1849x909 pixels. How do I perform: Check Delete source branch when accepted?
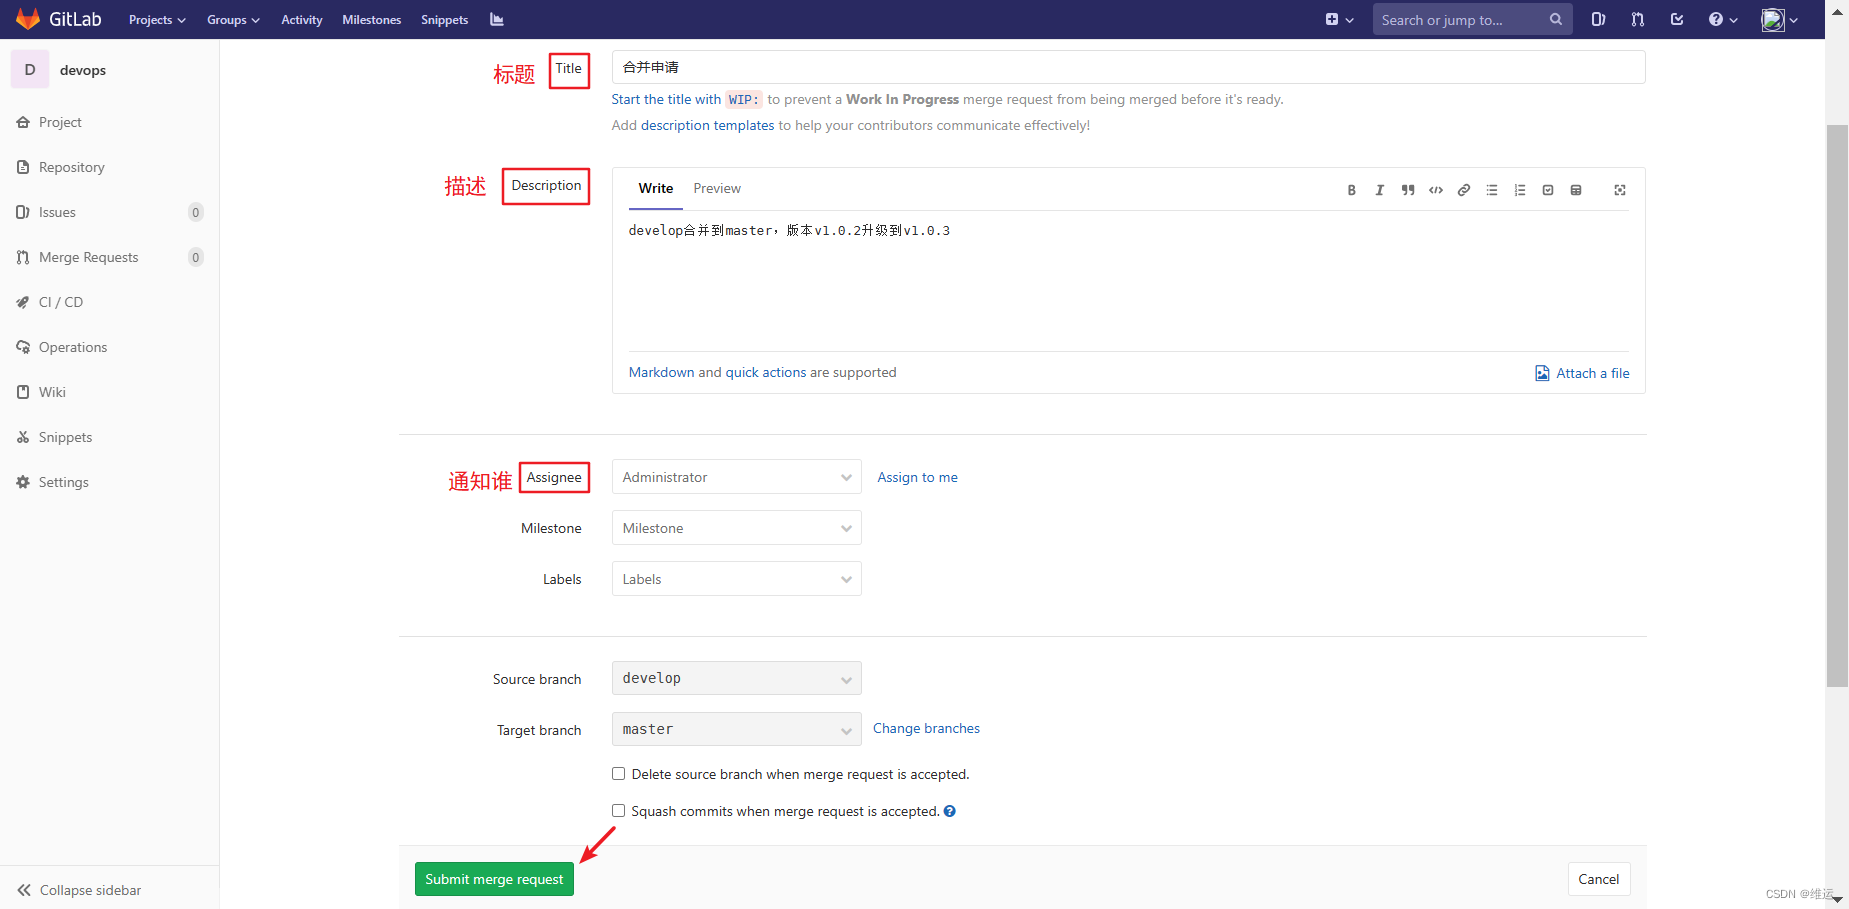(618, 774)
